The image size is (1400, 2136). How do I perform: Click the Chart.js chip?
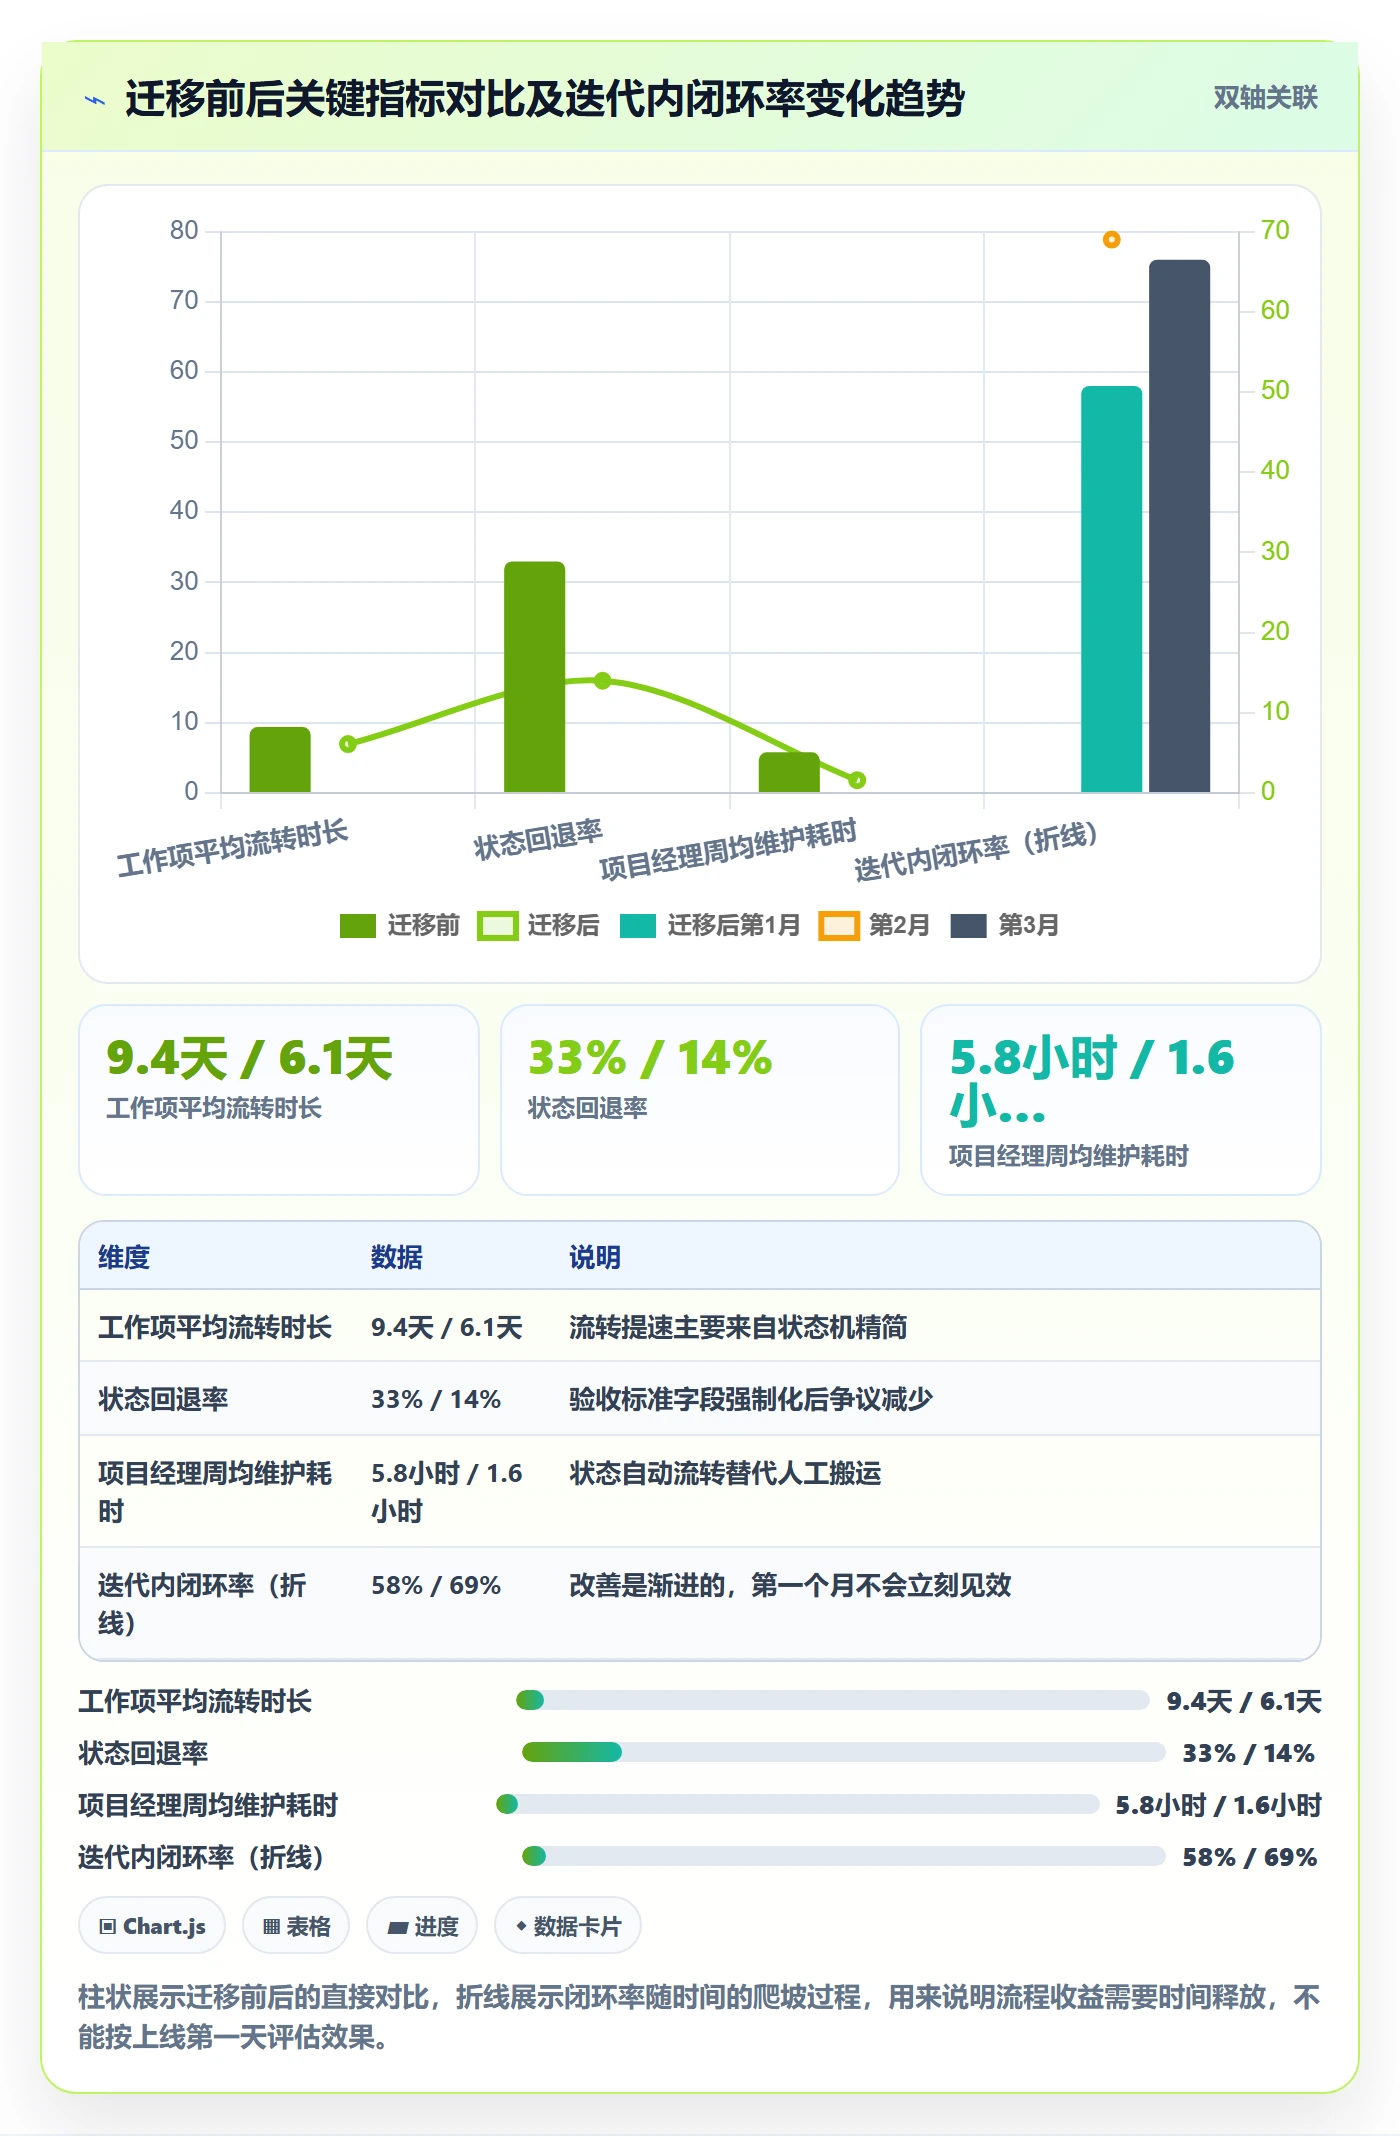(x=152, y=1926)
